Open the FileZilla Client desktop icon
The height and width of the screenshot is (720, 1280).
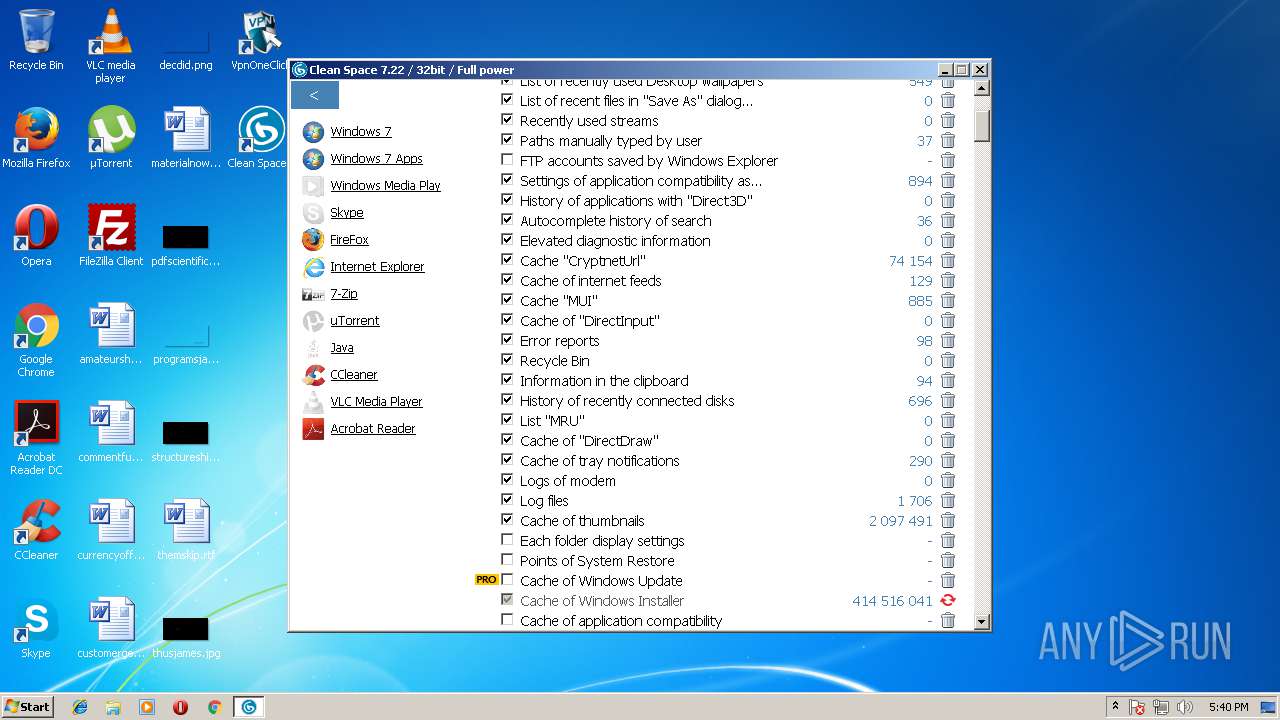click(111, 236)
